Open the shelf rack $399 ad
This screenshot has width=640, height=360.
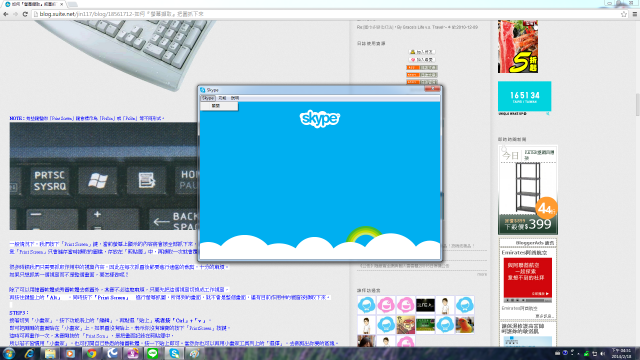(x=528, y=190)
